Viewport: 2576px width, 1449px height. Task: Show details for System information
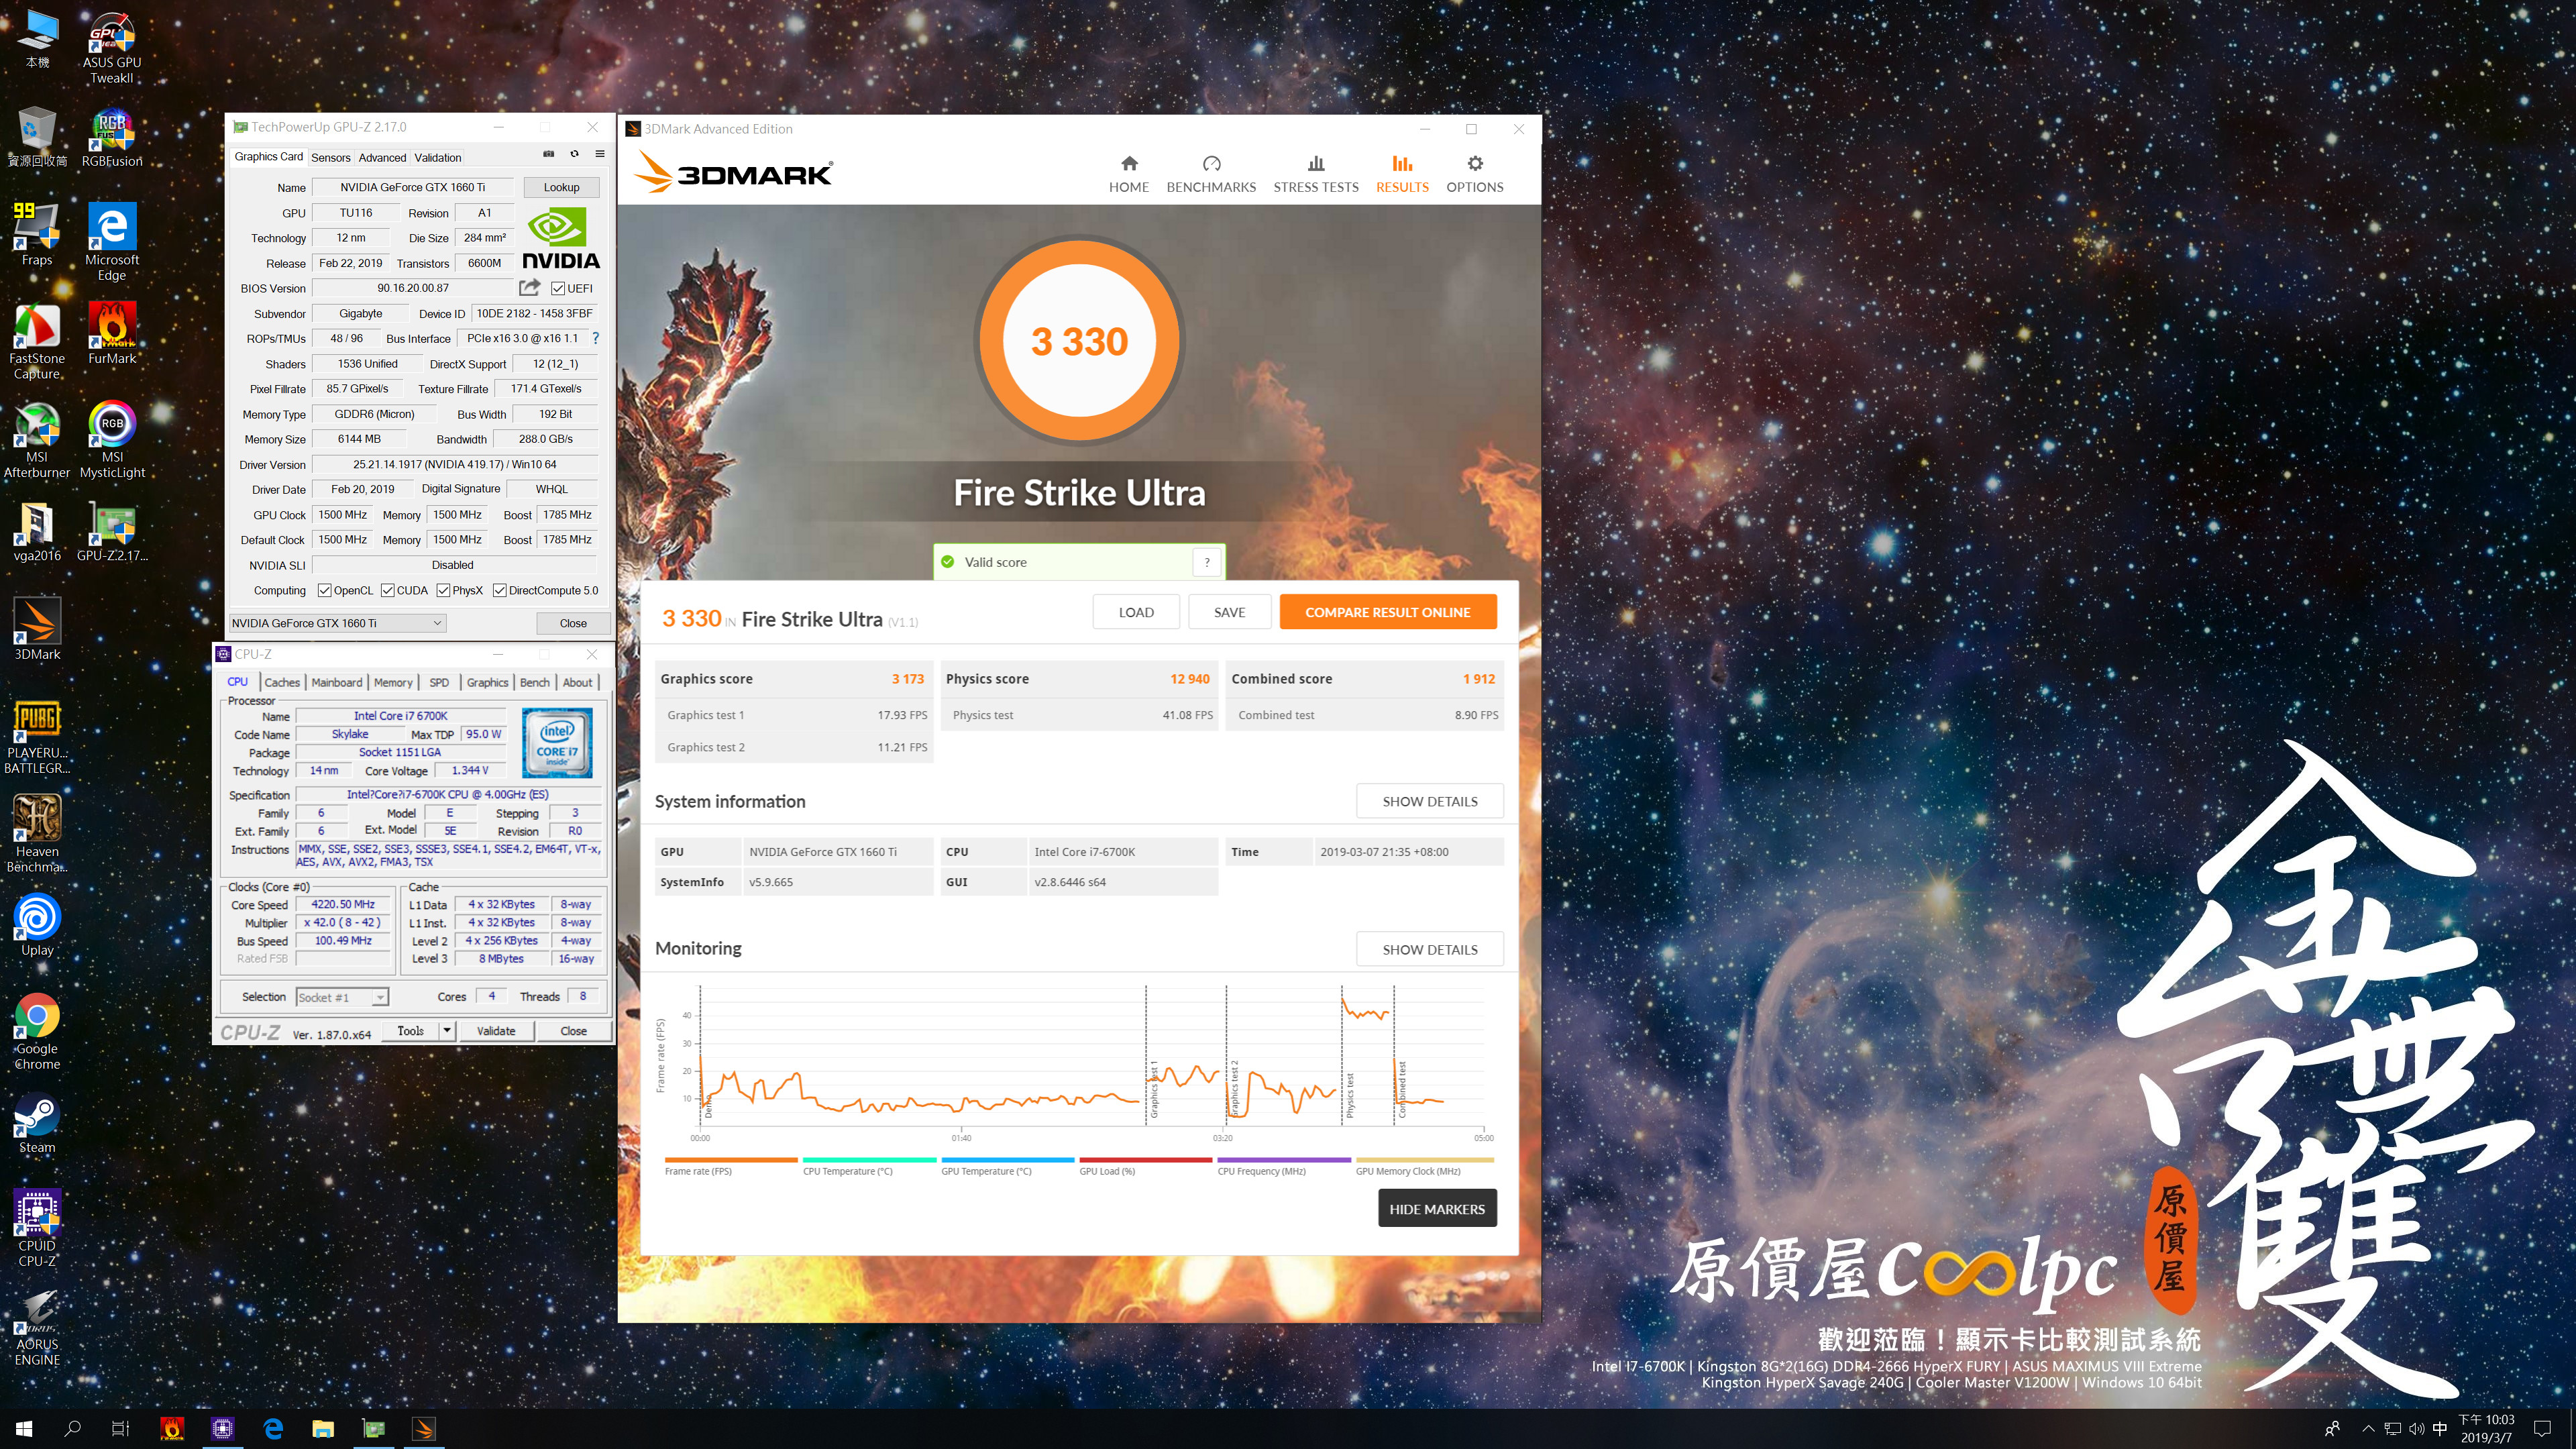point(1430,801)
